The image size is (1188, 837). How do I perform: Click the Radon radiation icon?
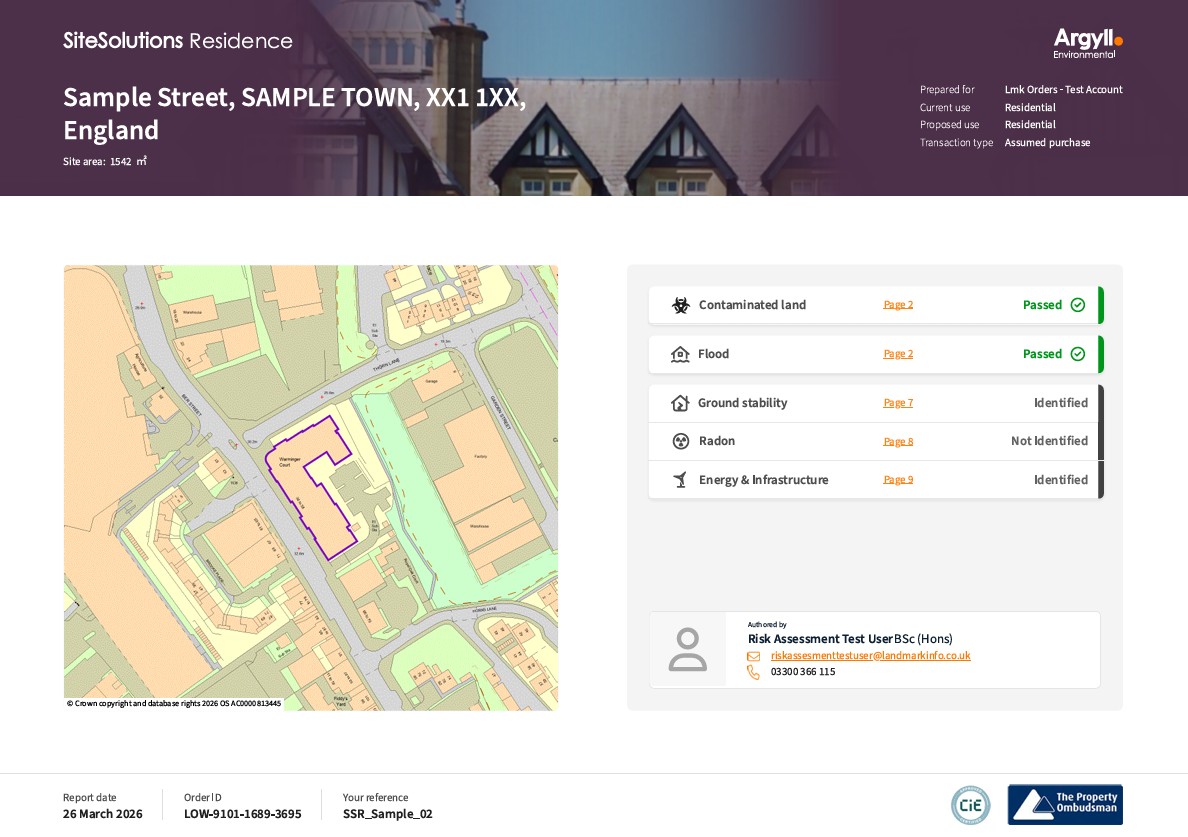(681, 441)
